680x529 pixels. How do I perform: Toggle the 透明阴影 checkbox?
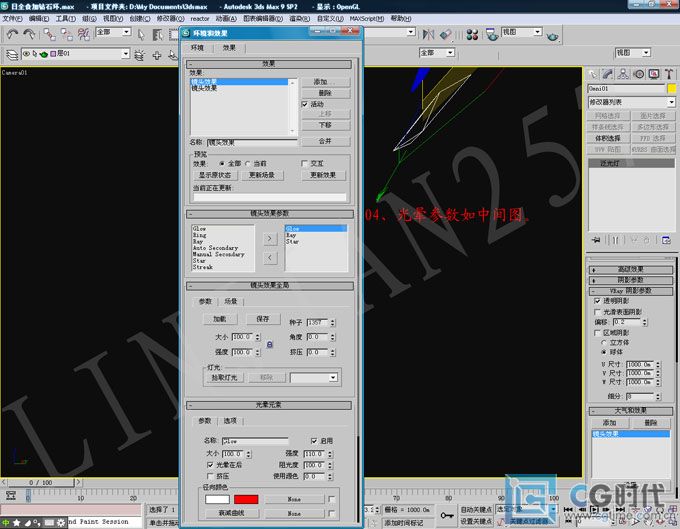tap(597, 300)
